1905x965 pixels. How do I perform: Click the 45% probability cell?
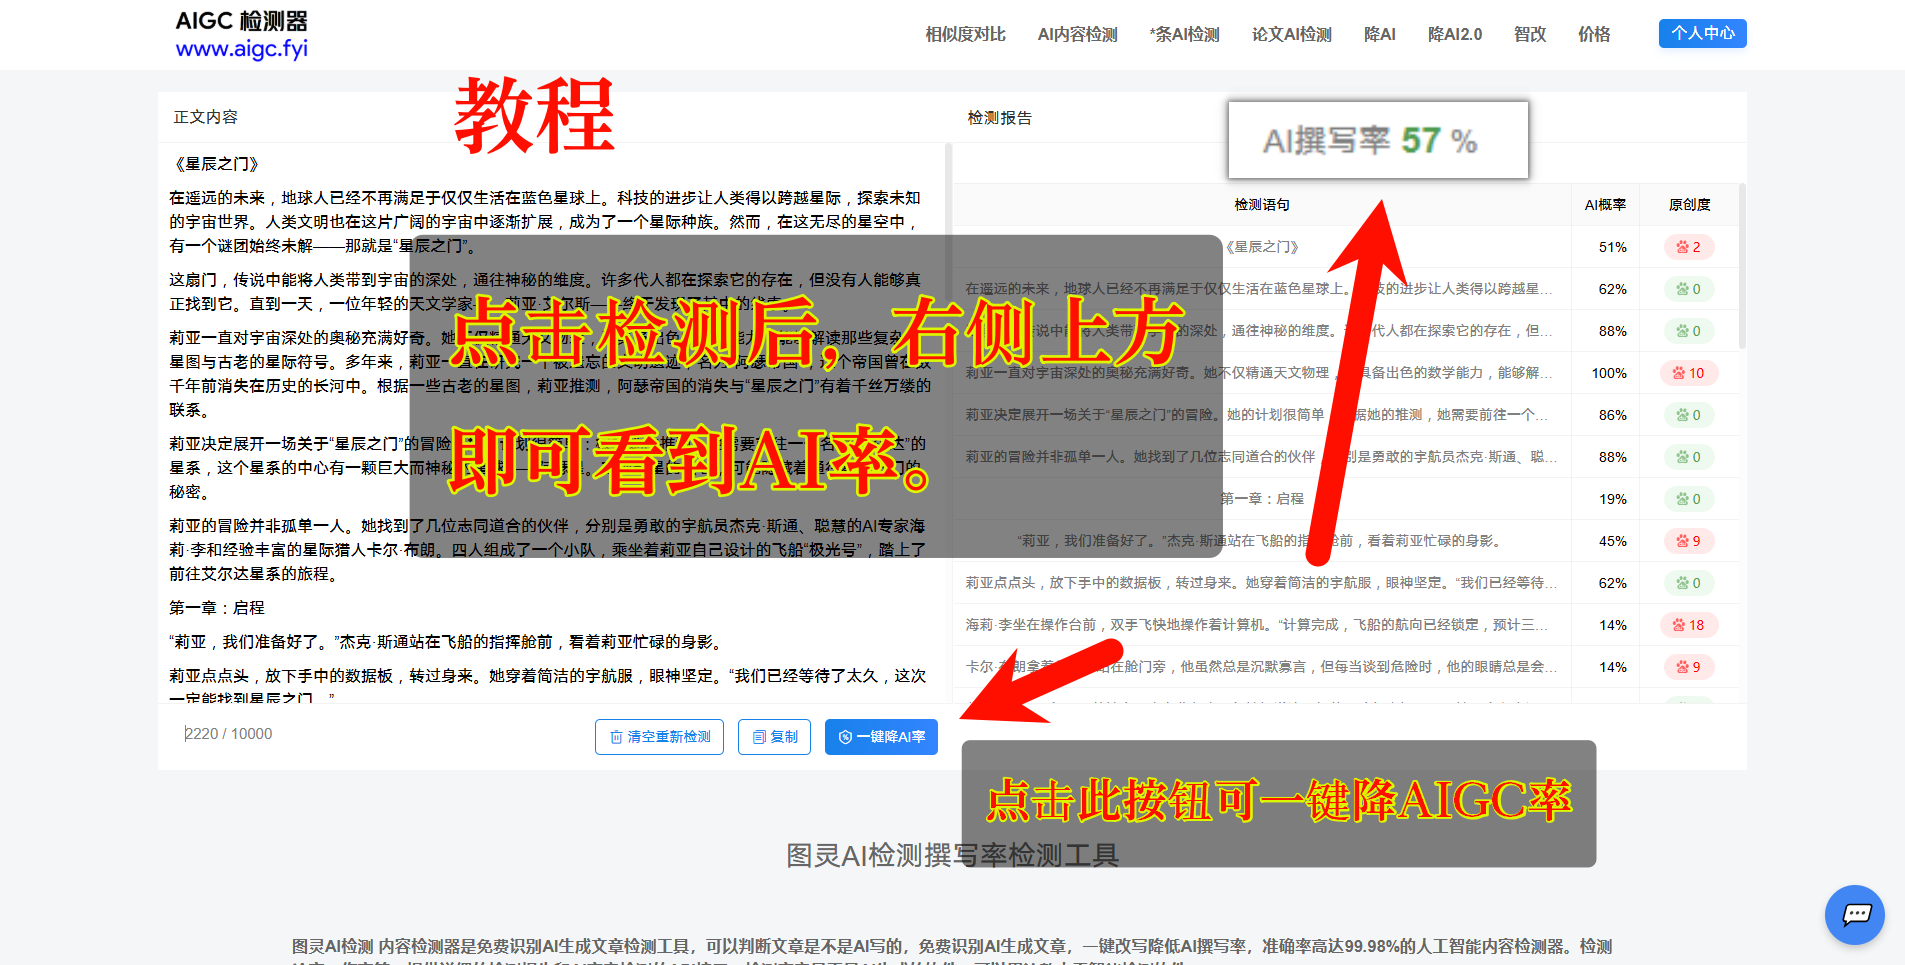coord(1612,541)
